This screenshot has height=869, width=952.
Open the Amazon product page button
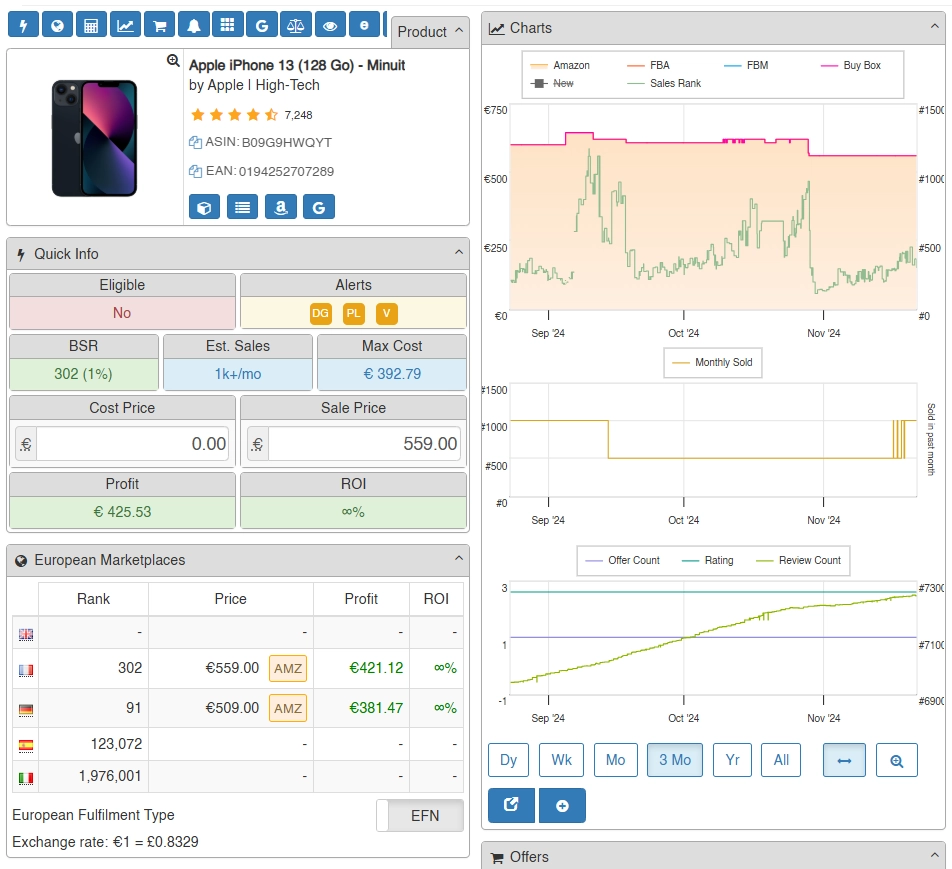(281, 207)
